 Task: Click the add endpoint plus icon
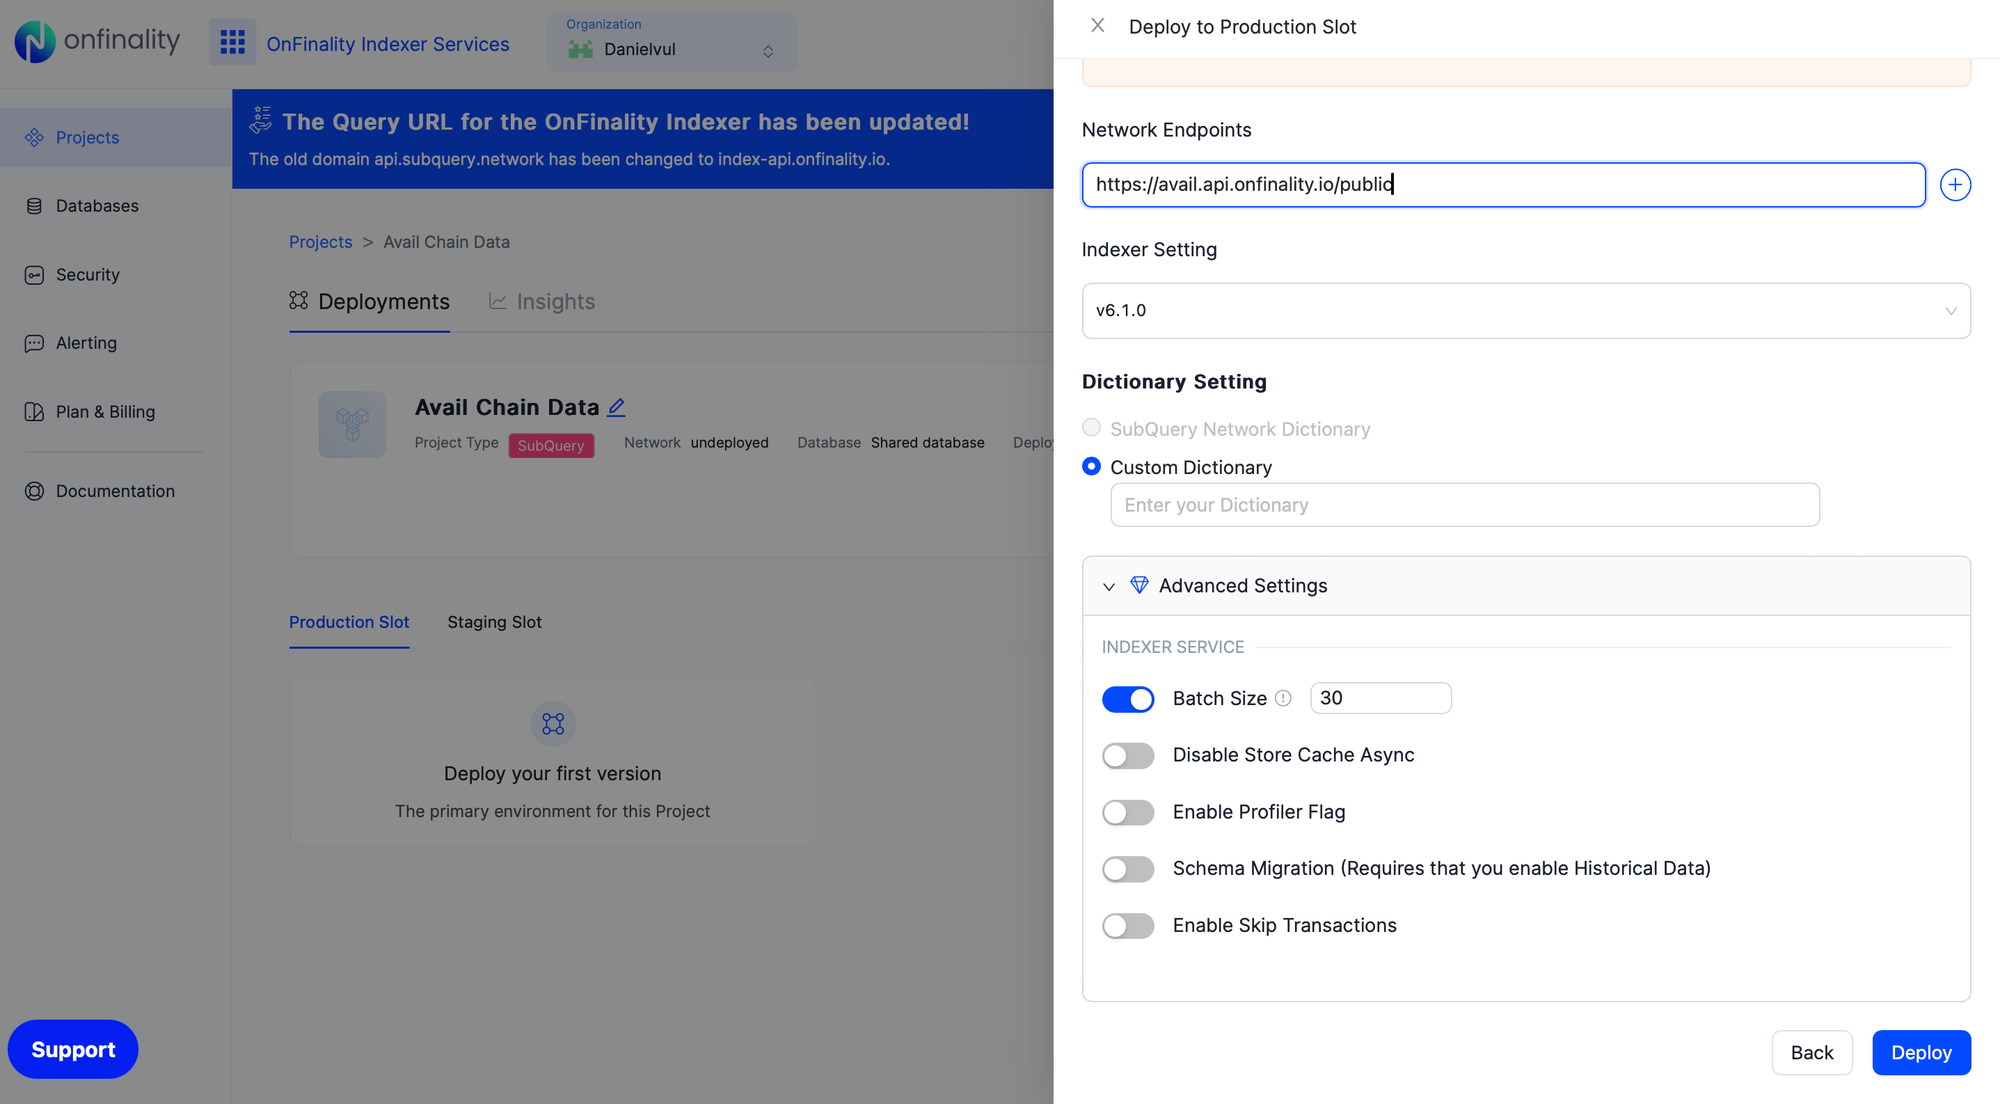(1955, 185)
